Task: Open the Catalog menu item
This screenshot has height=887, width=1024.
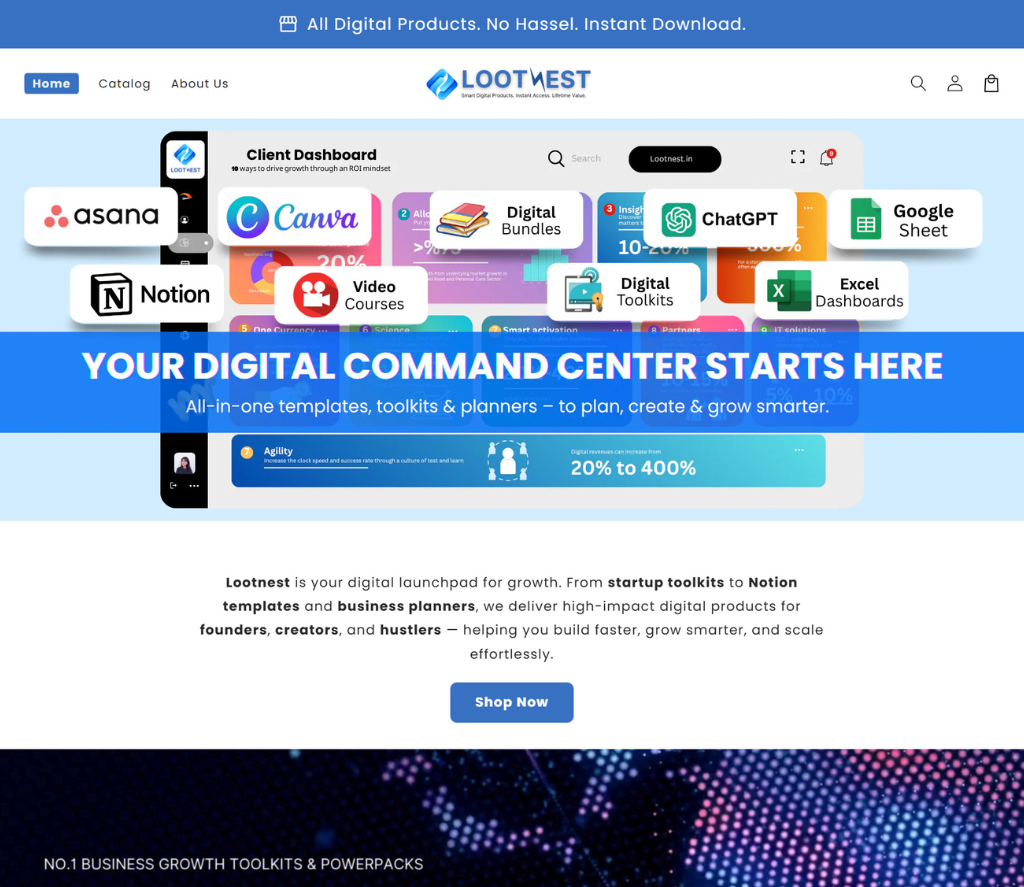Action: pos(124,84)
